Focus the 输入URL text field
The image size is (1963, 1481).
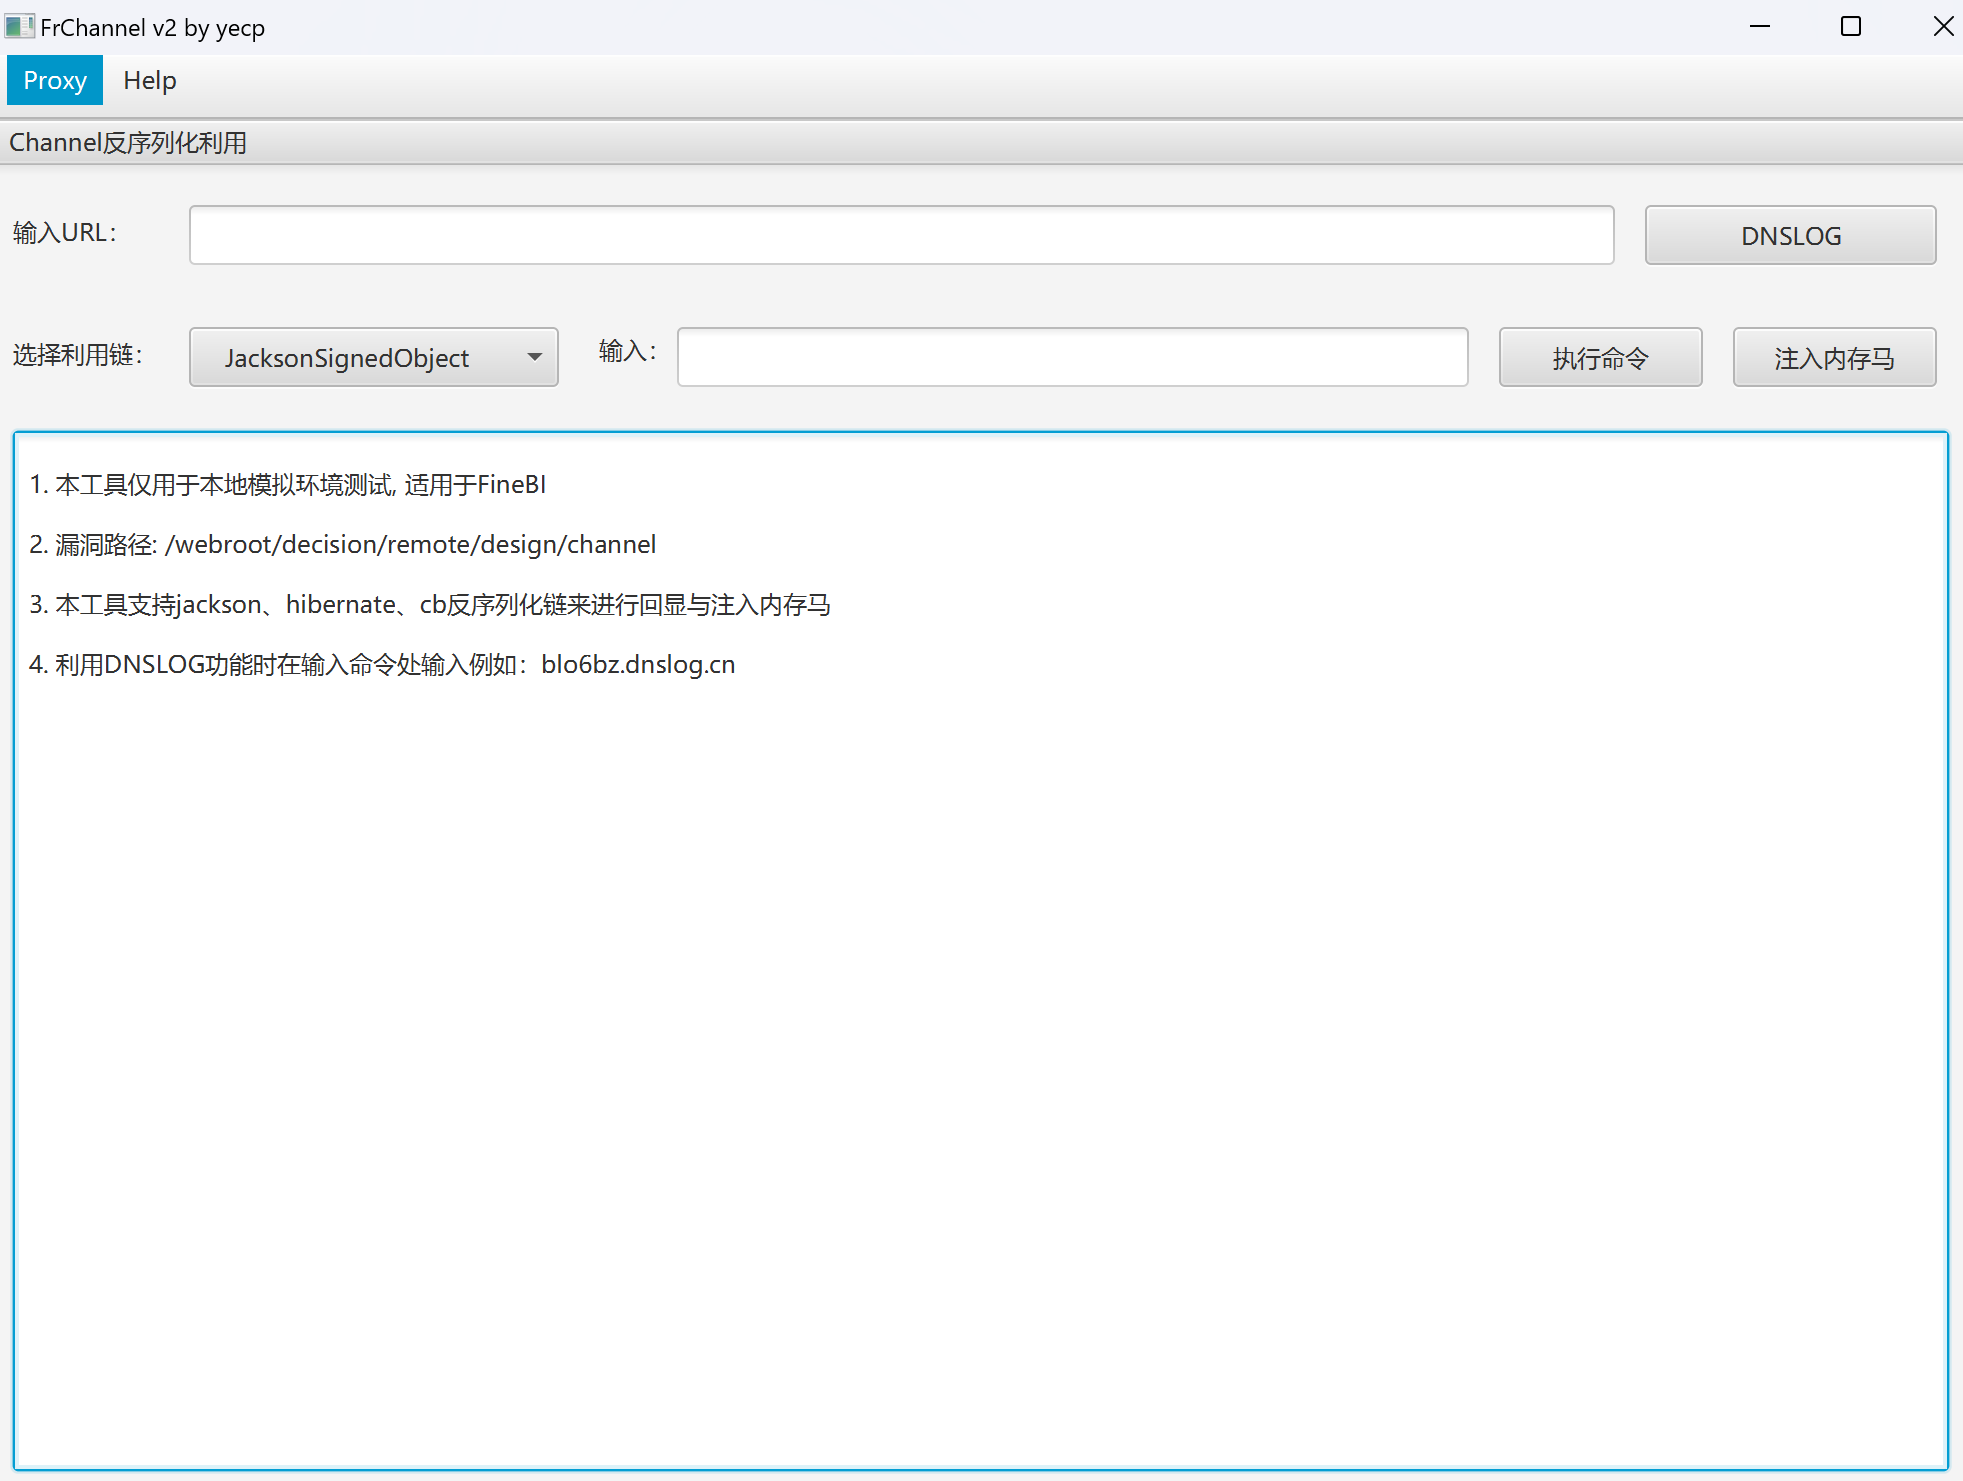point(900,235)
